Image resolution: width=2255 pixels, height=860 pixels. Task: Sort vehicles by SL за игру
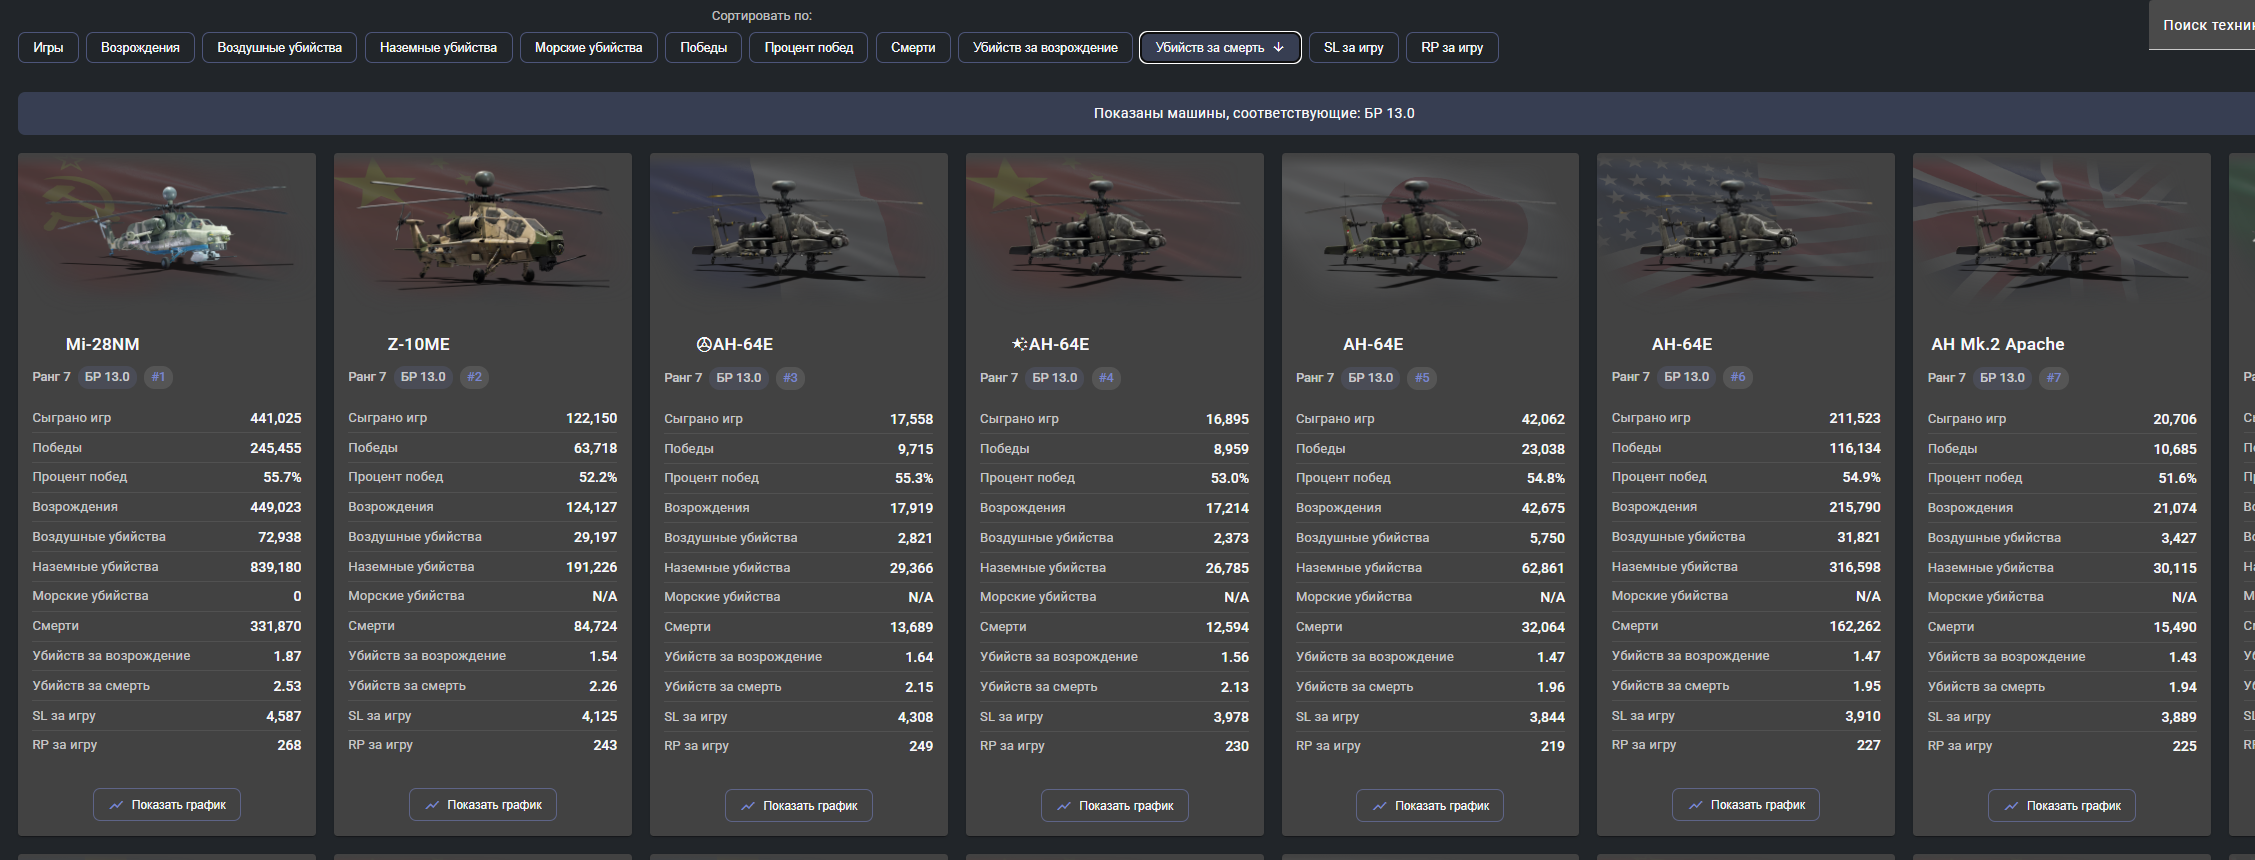tap(1353, 48)
